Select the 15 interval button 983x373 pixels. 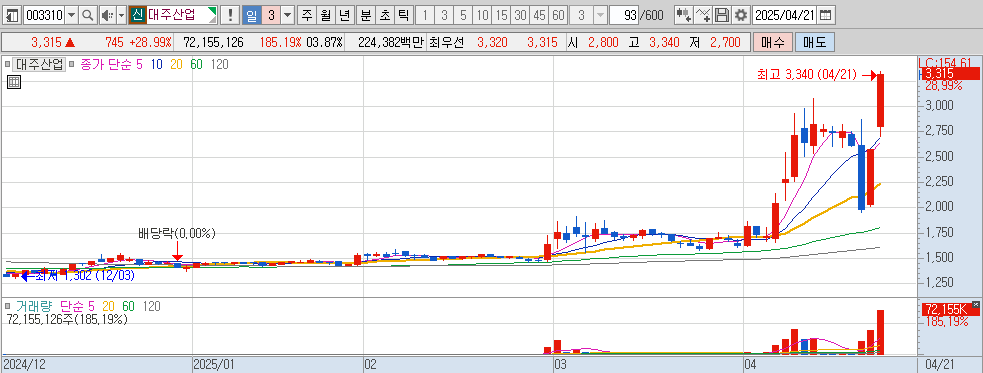pos(501,15)
